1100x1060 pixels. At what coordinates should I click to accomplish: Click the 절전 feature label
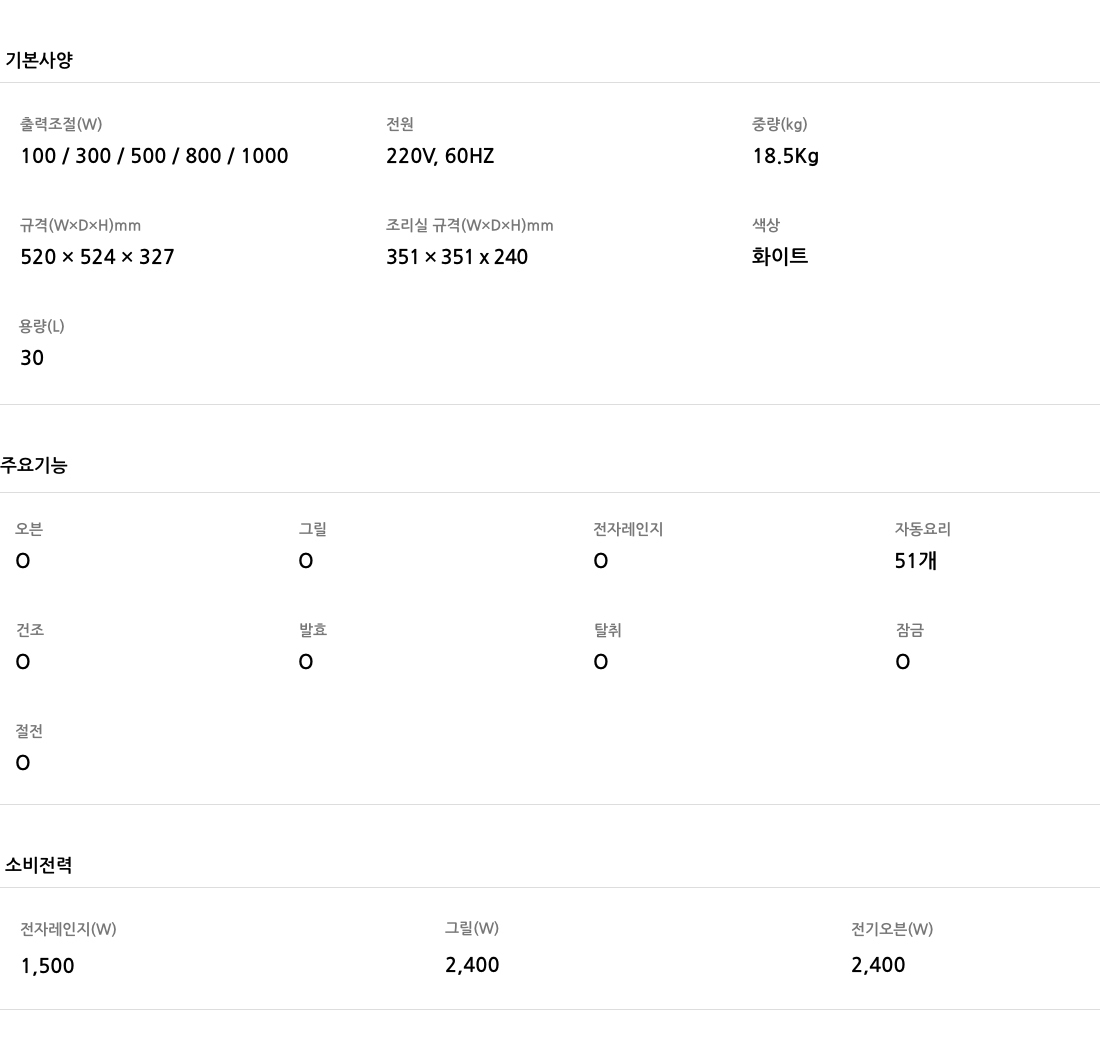click(29, 731)
